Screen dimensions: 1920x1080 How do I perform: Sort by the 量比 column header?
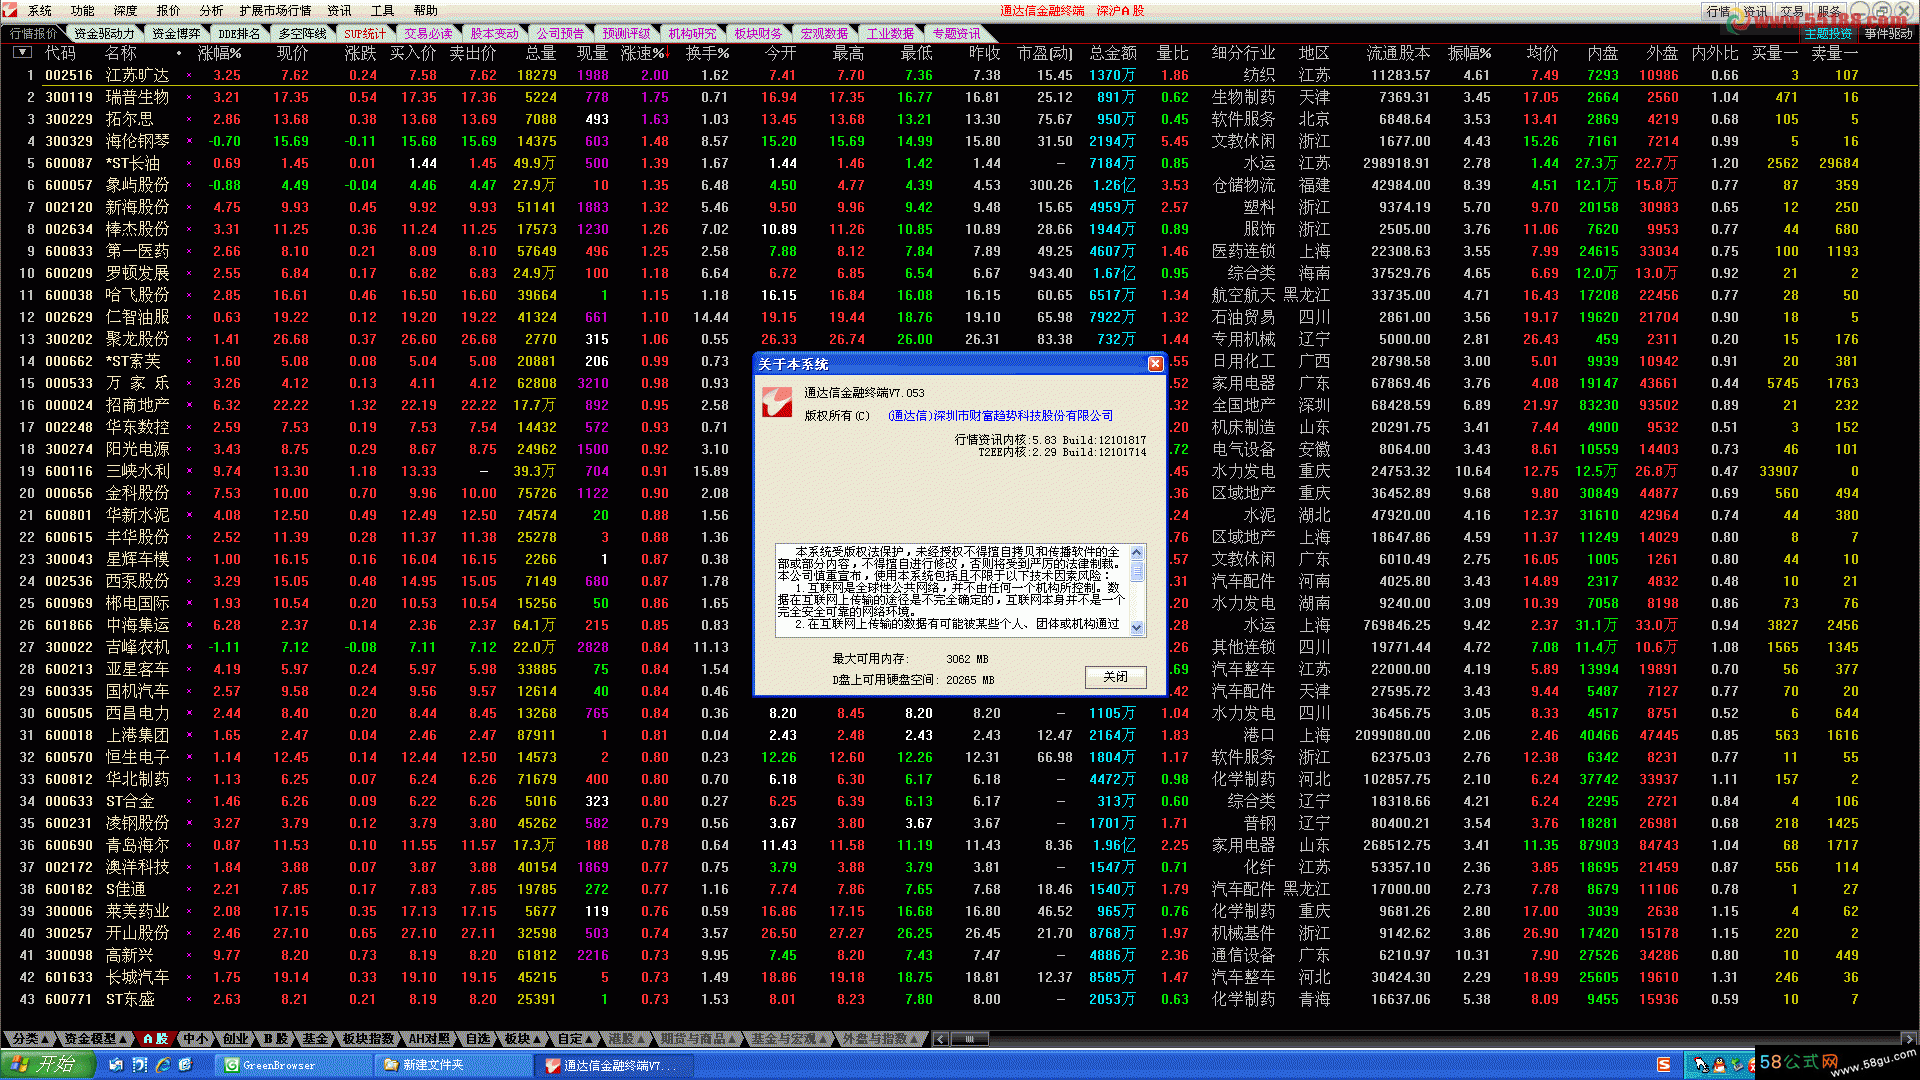(x=1172, y=53)
